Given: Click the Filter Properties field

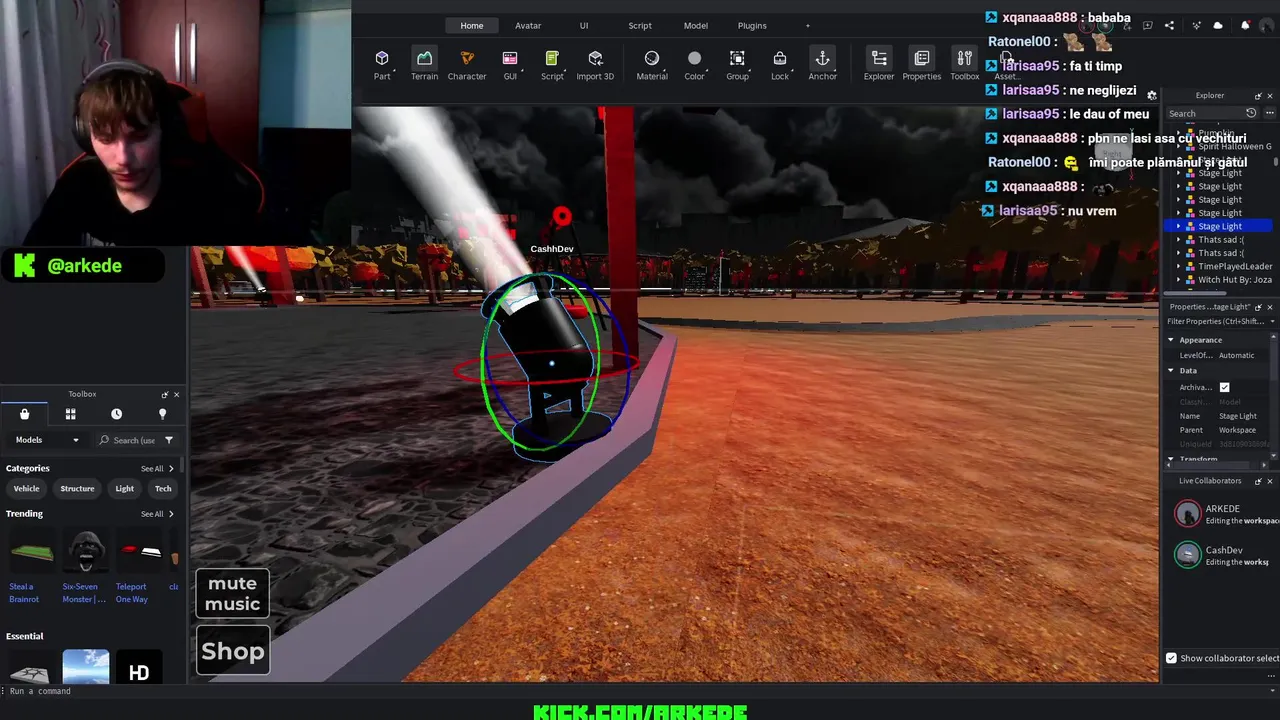Looking at the screenshot, I should [x=1216, y=321].
